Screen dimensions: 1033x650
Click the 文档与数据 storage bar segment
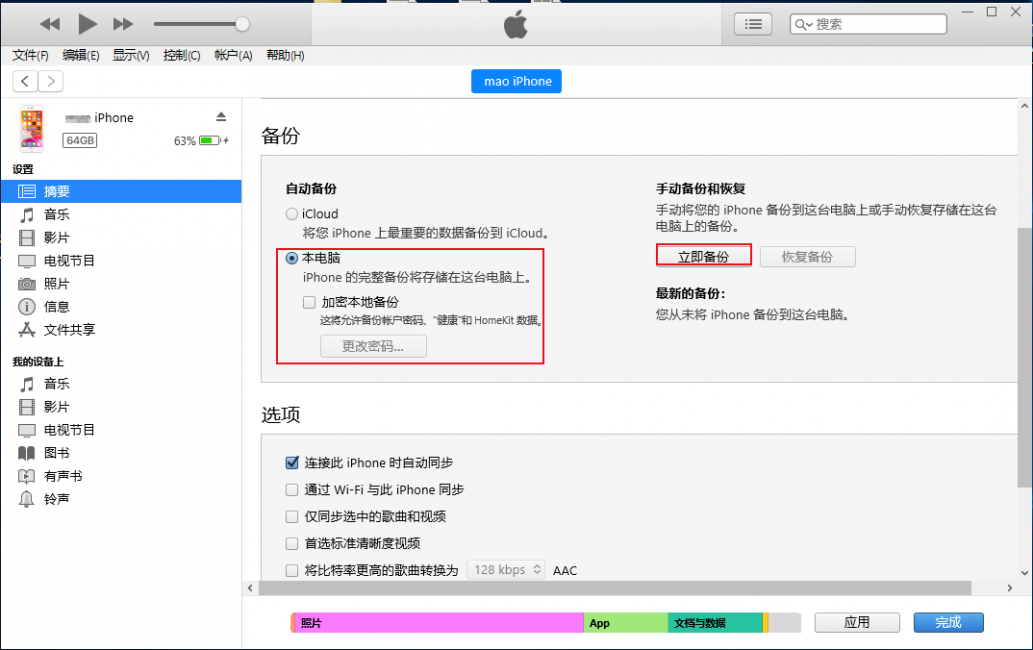[x=715, y=623]
